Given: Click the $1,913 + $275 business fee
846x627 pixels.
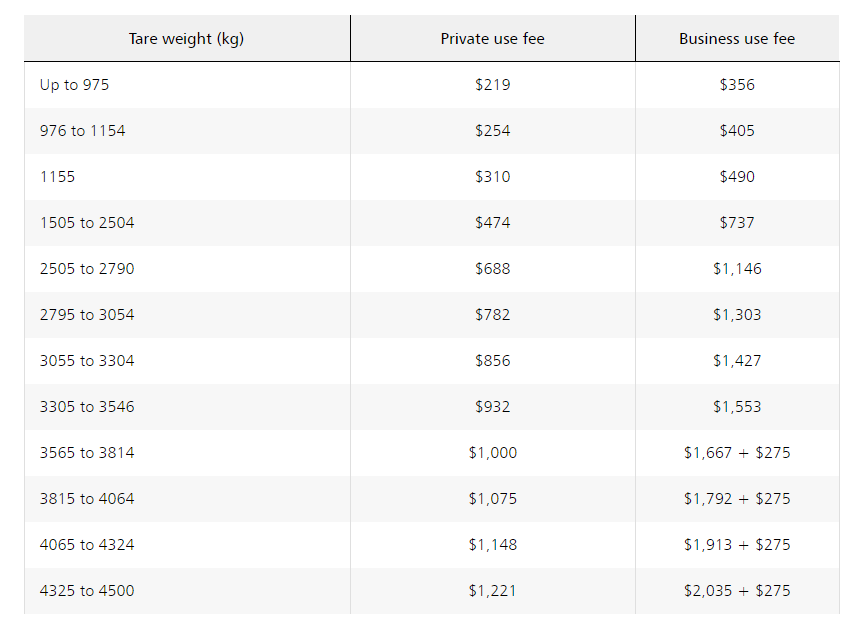Looking at the screenshot, I should click(x=737, y=545).
